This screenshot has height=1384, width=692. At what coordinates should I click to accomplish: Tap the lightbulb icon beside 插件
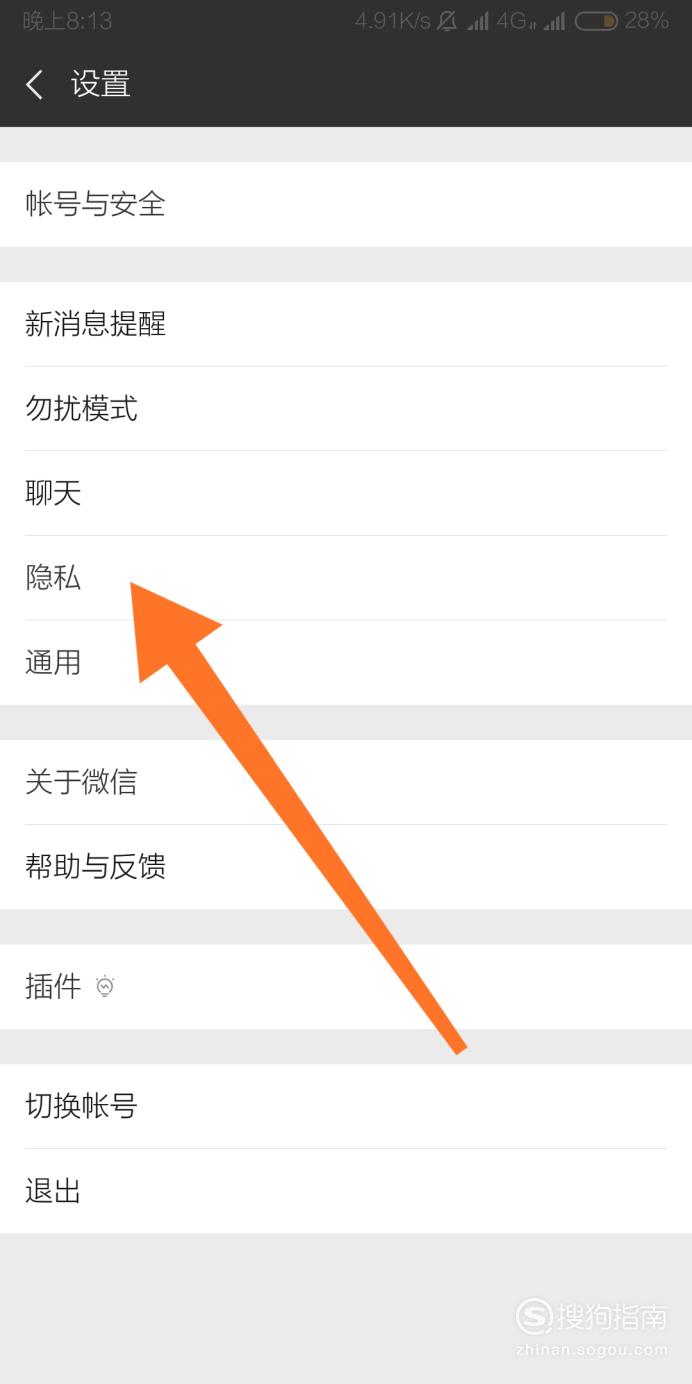click(105, 987)
